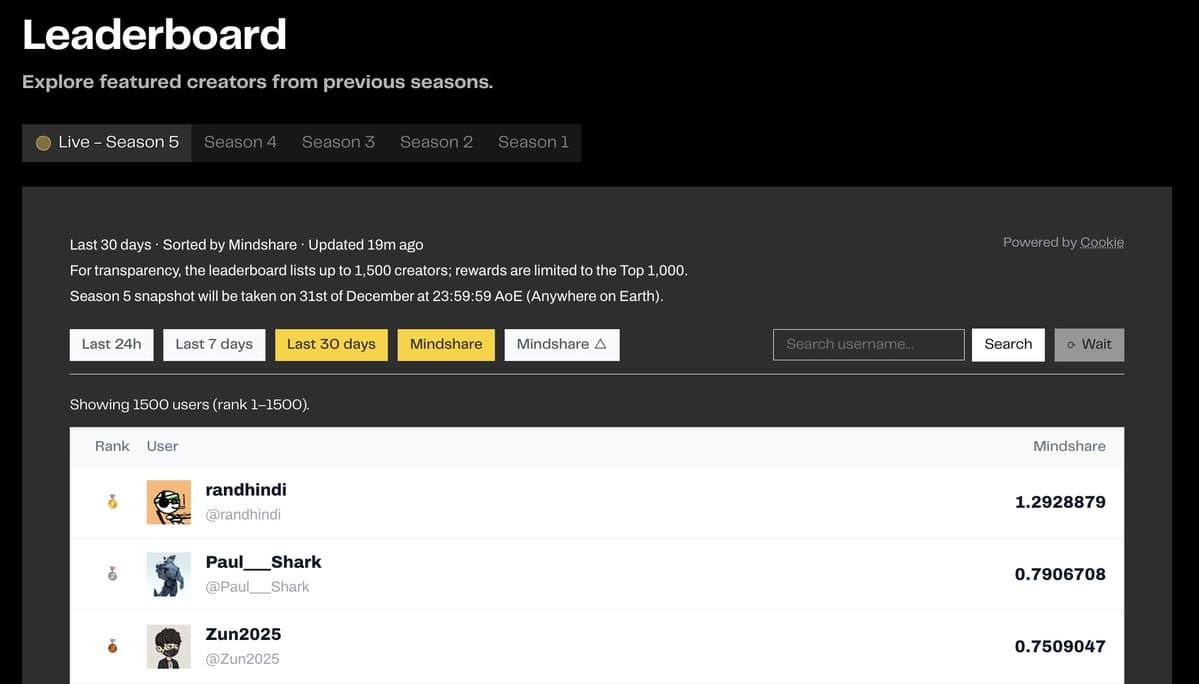Sort by the Mindshare column header
1199x684 pixels.
[x=1069, y=446]
